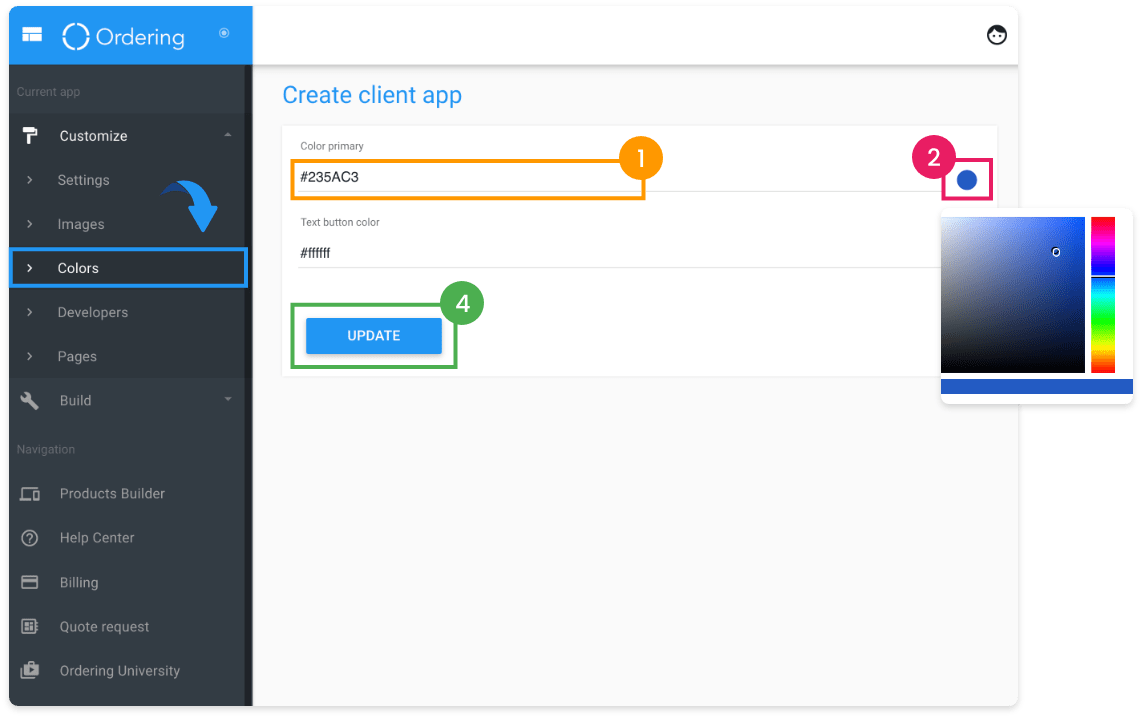Click the Build wrench icon

point(30,401)
